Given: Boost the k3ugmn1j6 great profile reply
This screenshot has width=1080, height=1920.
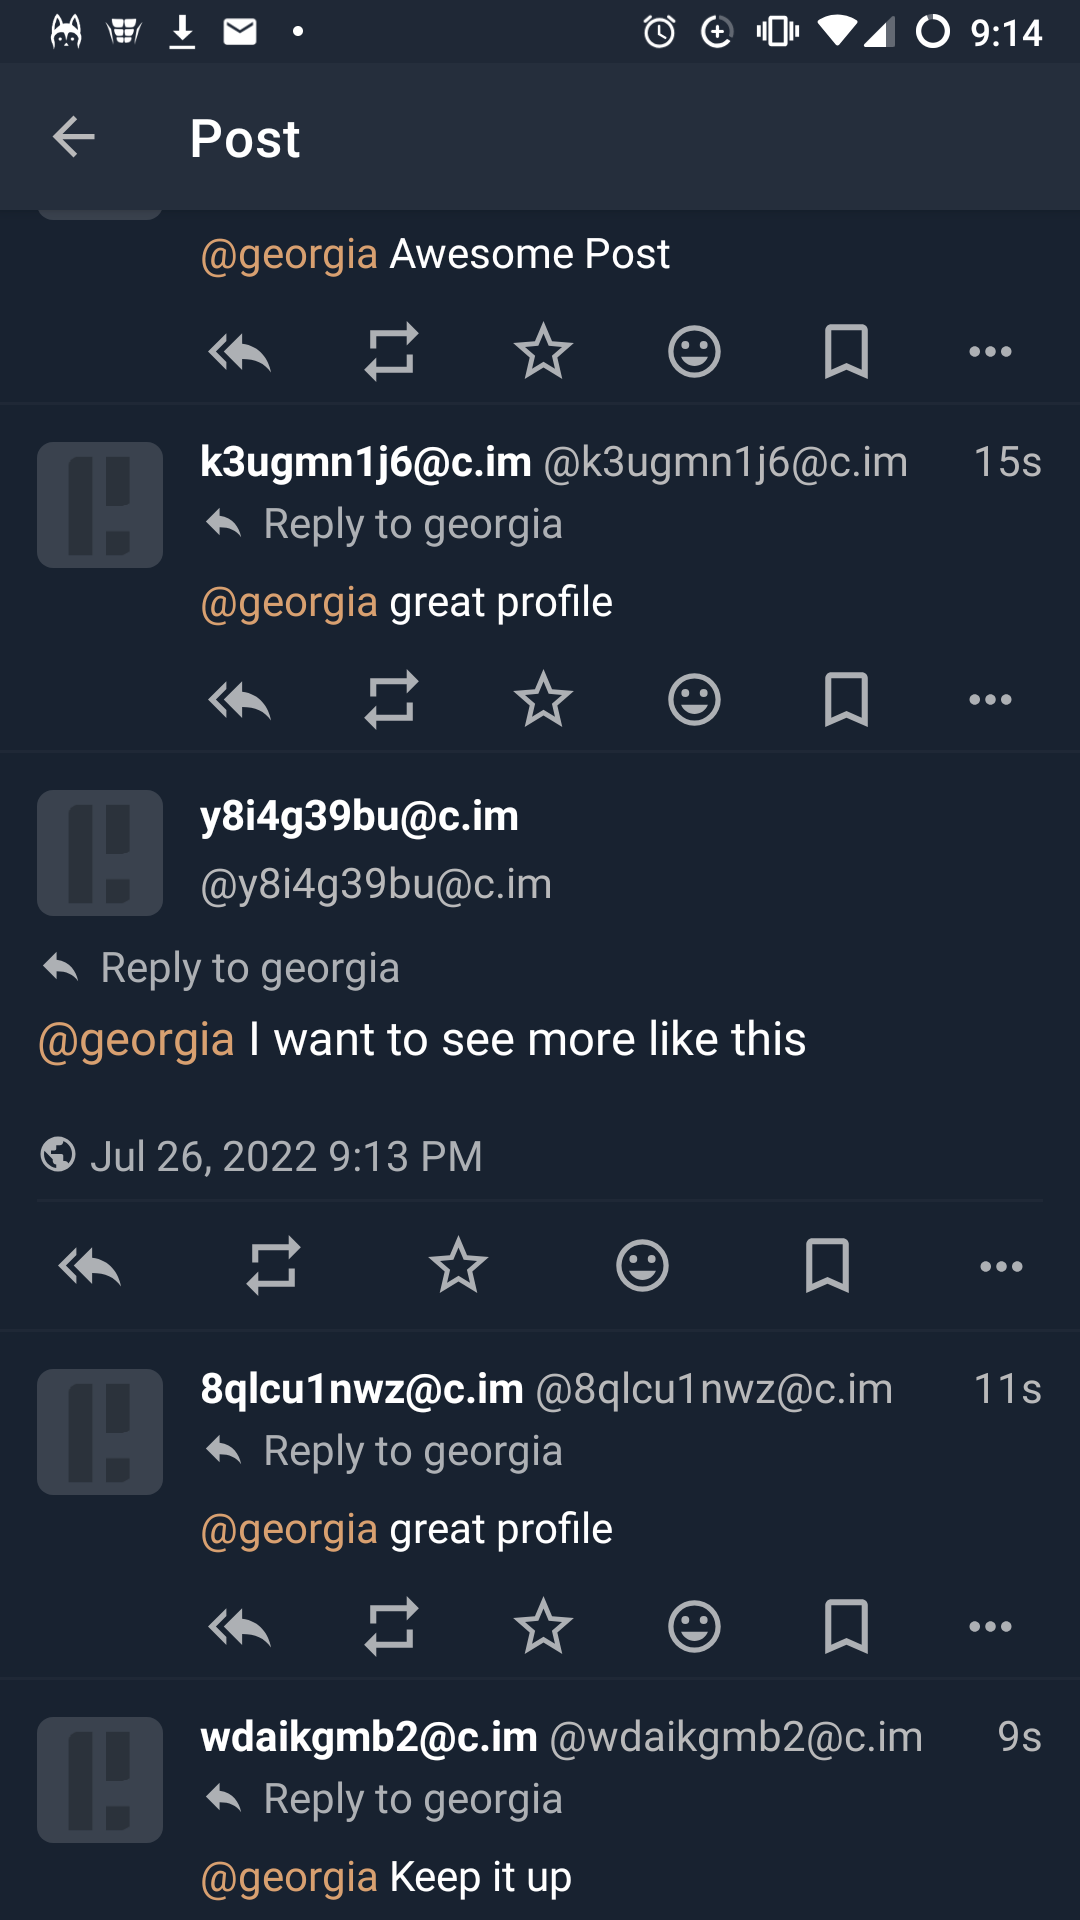Looking at the screenshot, I should (x=391, y=700).
